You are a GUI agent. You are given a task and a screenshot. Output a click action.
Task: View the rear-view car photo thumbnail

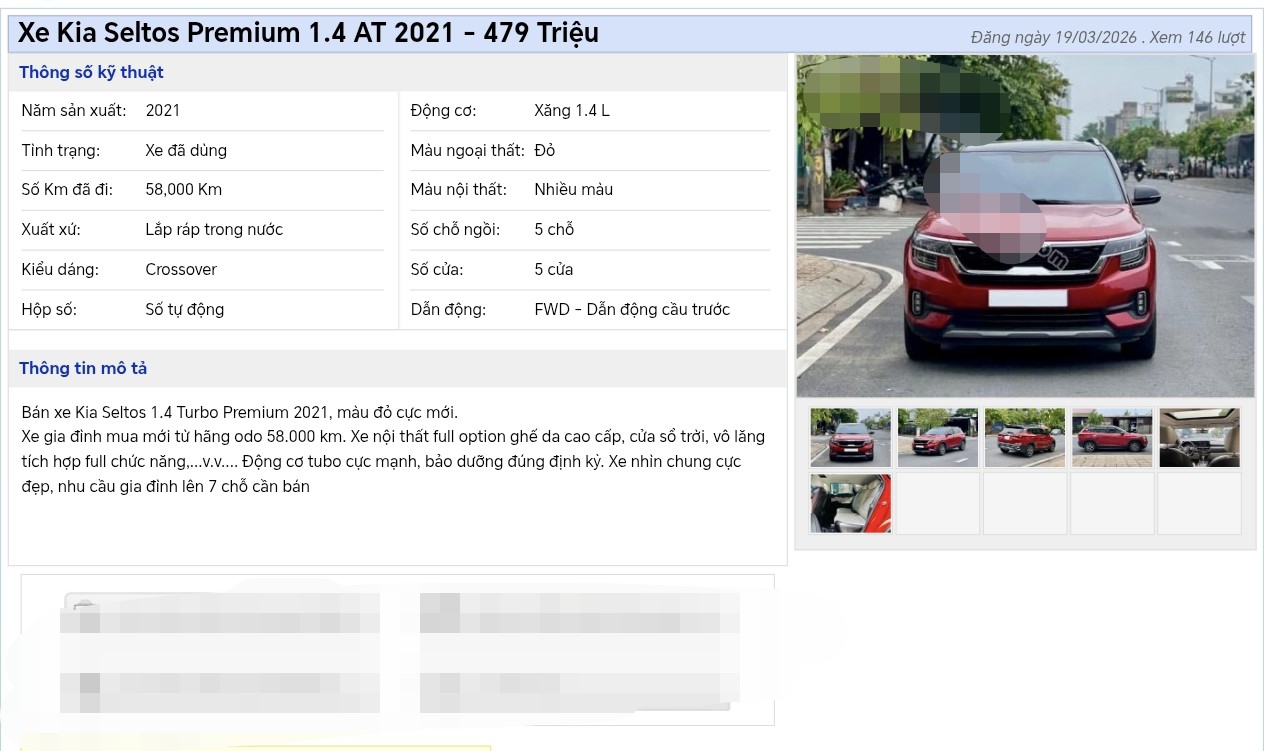click(1025, 437)
